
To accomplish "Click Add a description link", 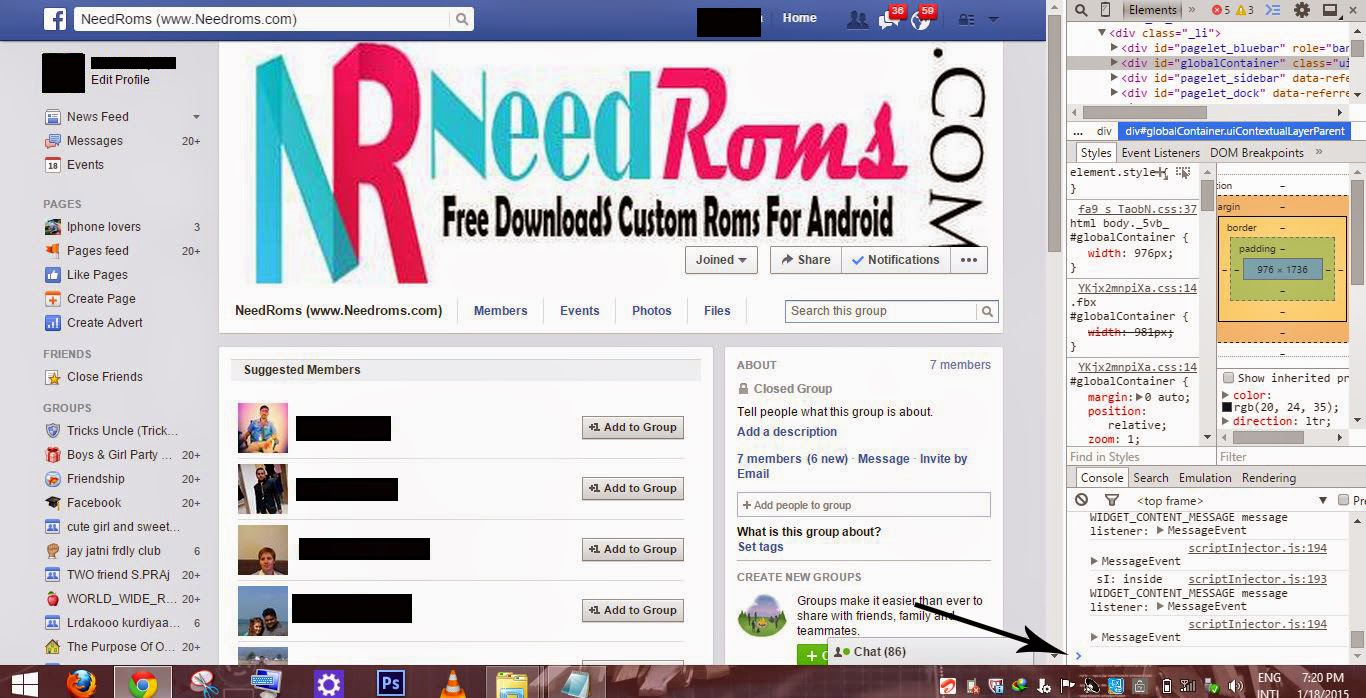I will pyautogui.click(x=787, y=432).
